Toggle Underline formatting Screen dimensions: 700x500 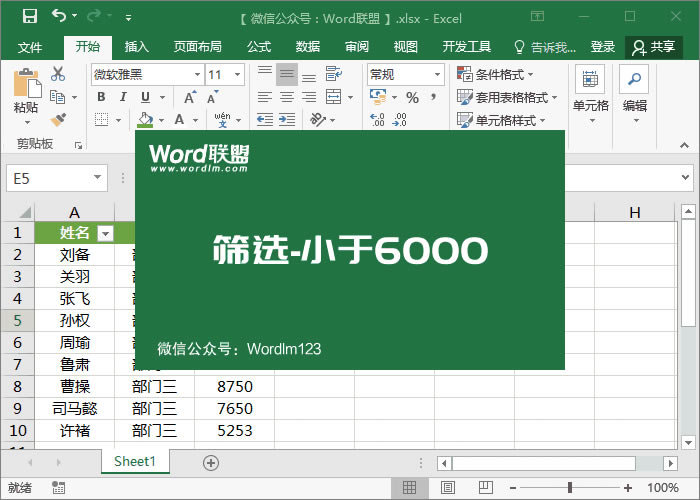point(146,97)
